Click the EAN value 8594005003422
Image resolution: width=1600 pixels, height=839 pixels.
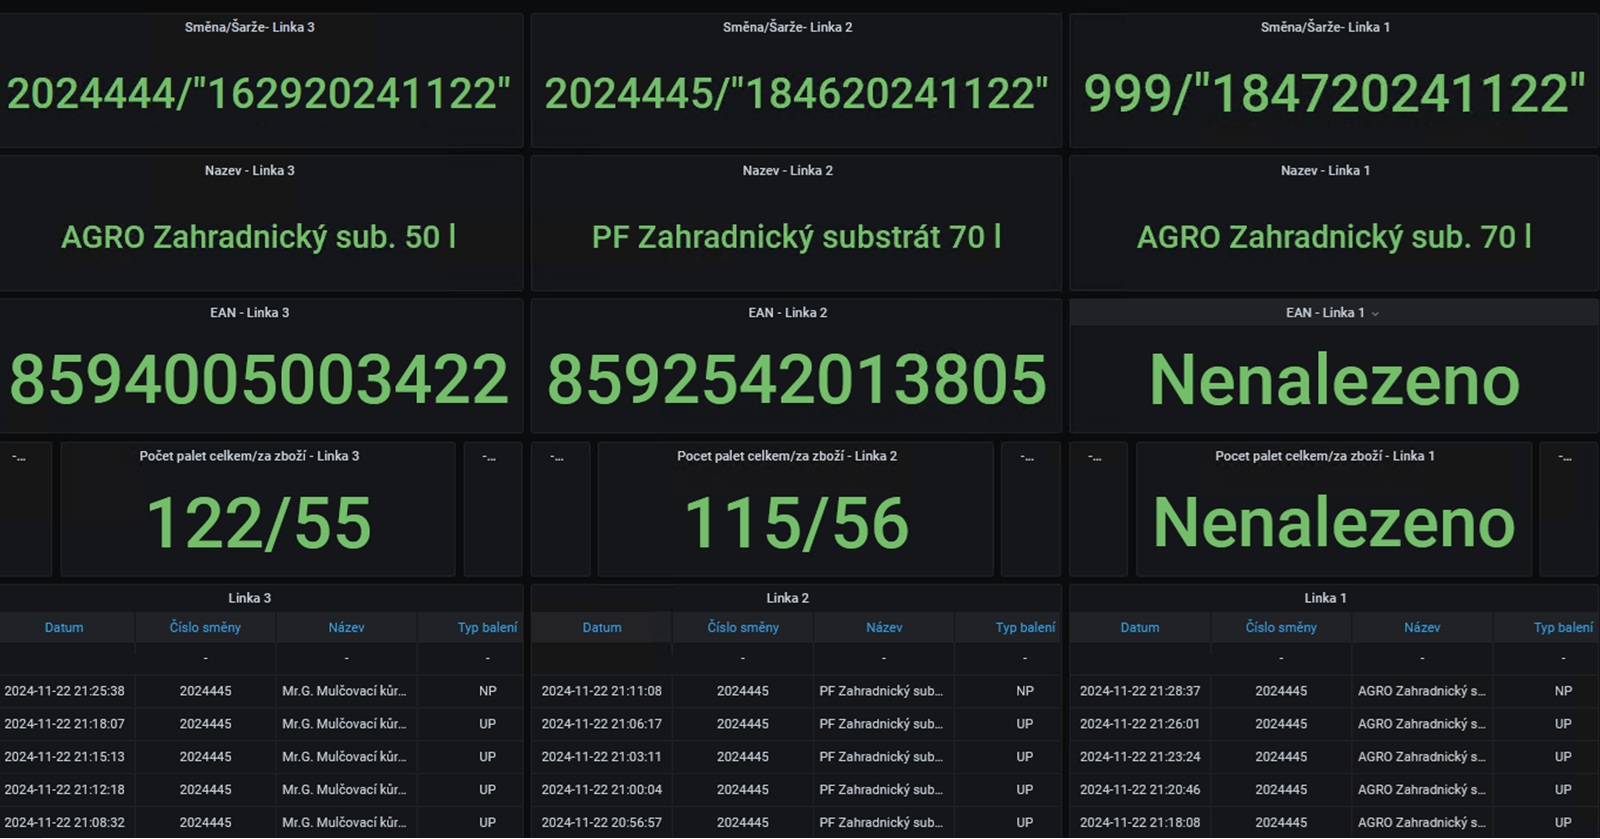[x=259, y=380]
